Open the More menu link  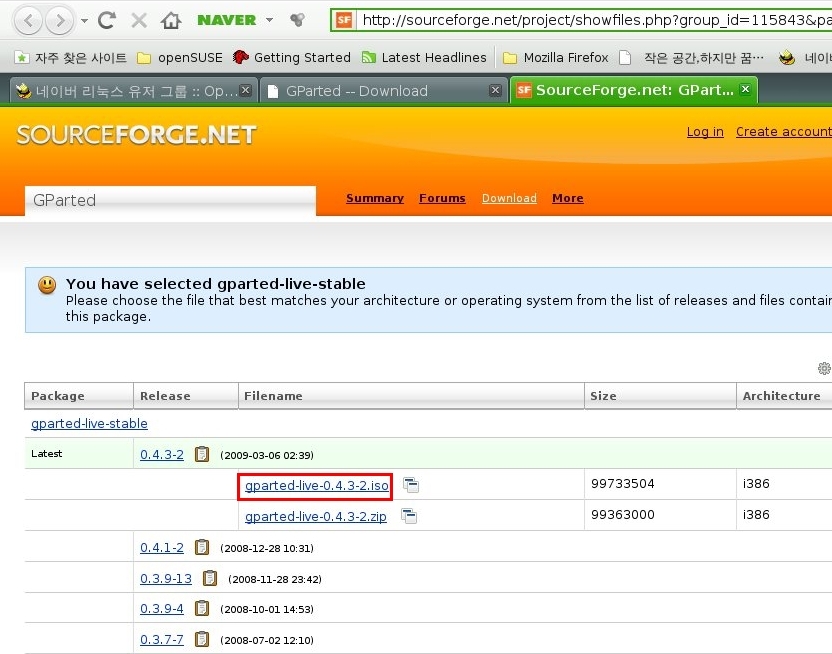point(567,198)
